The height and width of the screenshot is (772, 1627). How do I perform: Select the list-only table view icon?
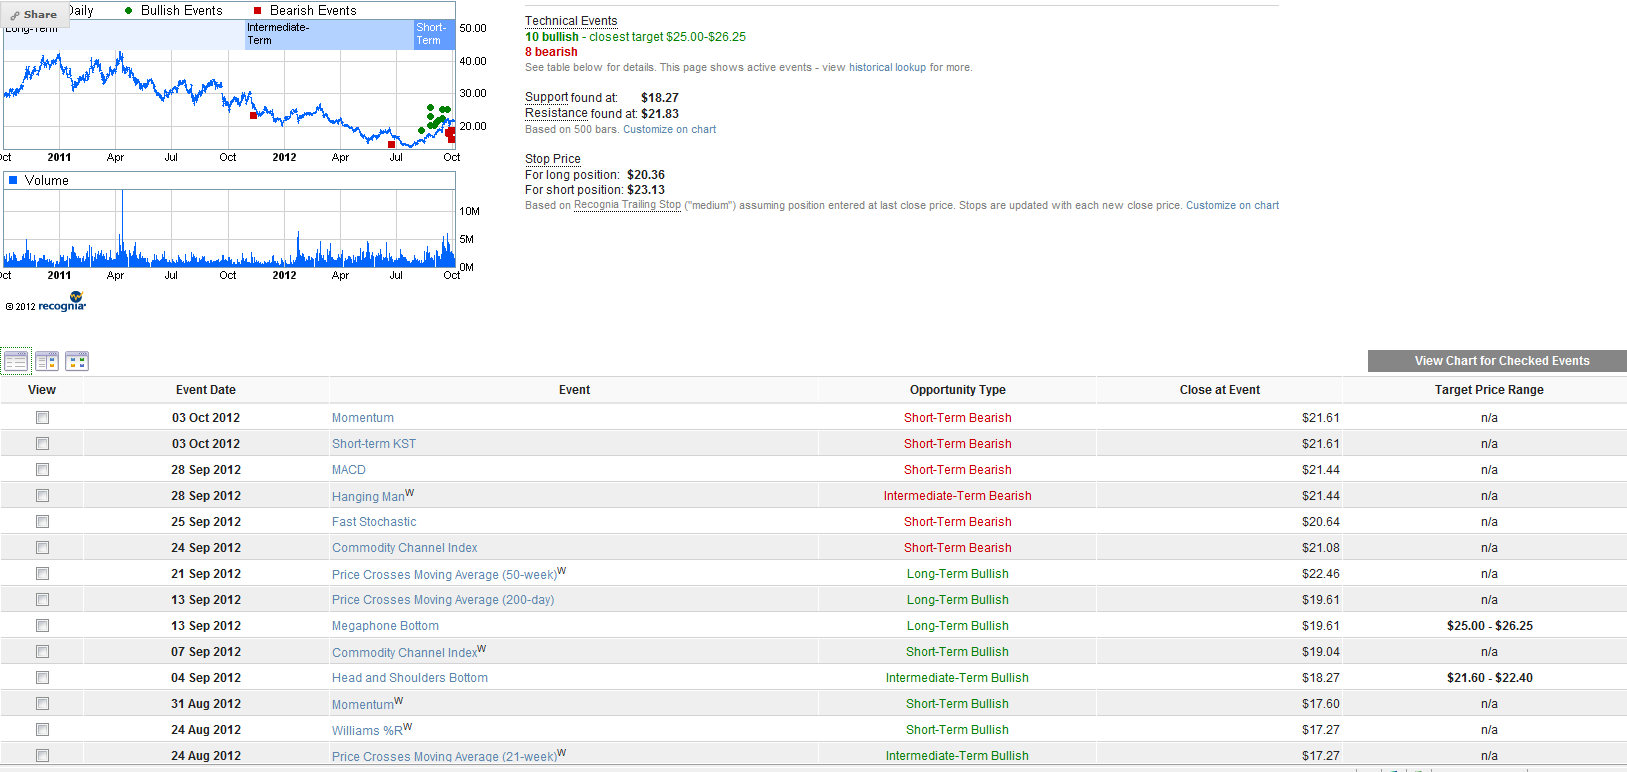click(x=16, y=361)
